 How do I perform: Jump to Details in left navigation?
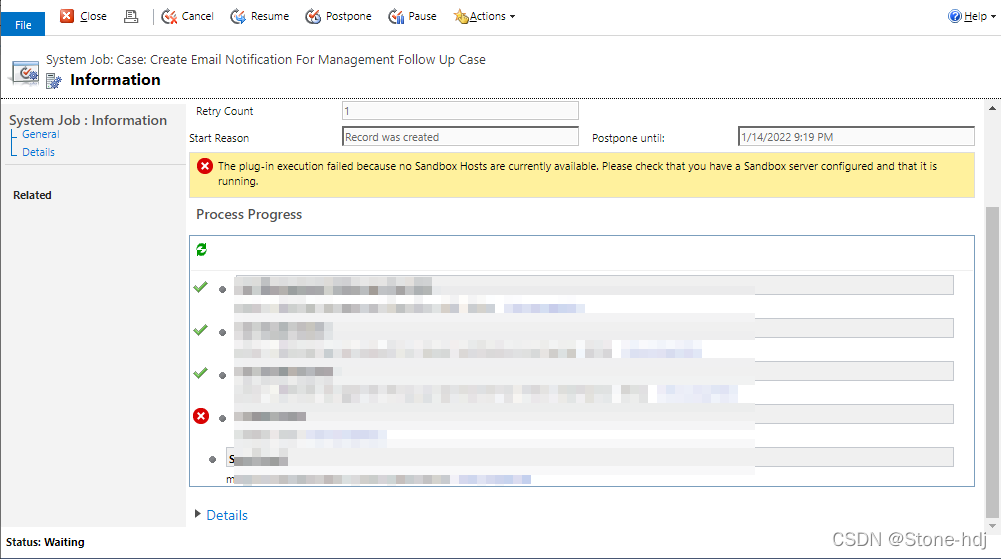(38, 152)
